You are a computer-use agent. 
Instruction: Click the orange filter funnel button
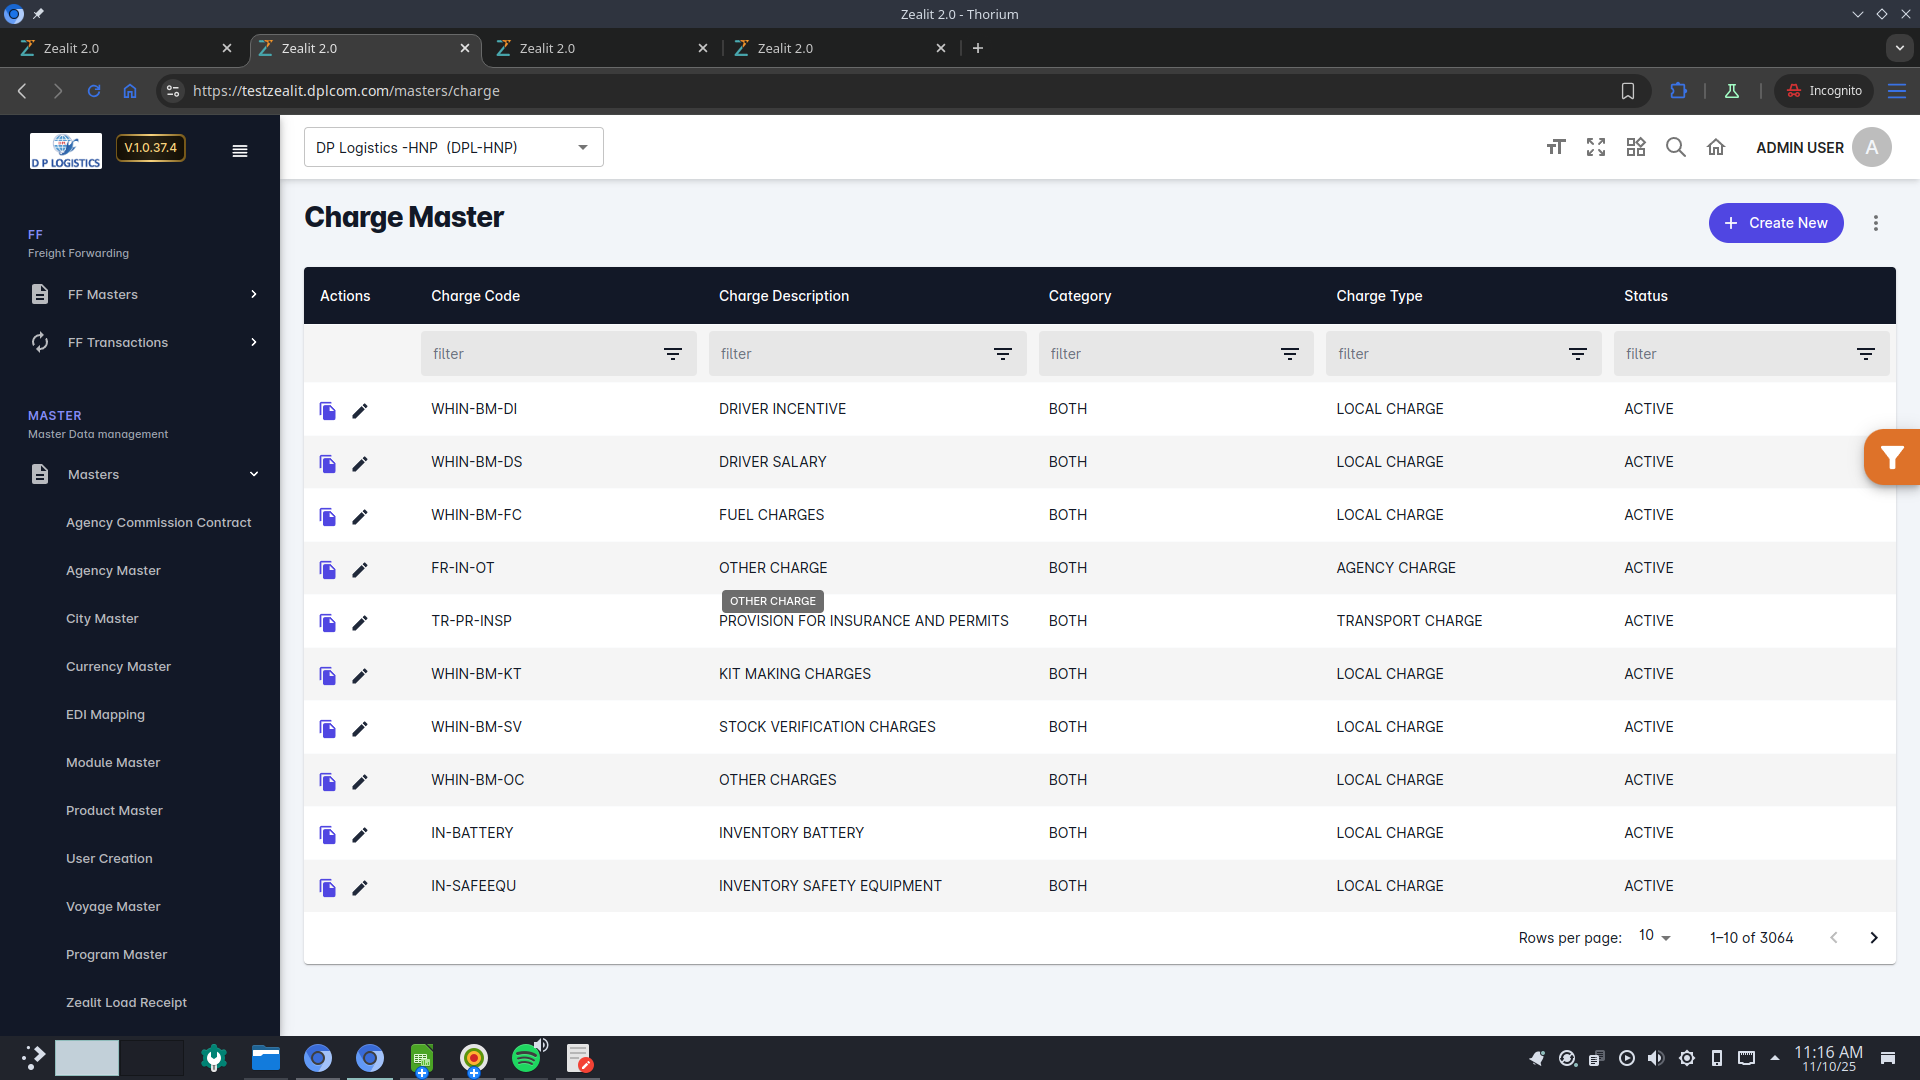1891,458
